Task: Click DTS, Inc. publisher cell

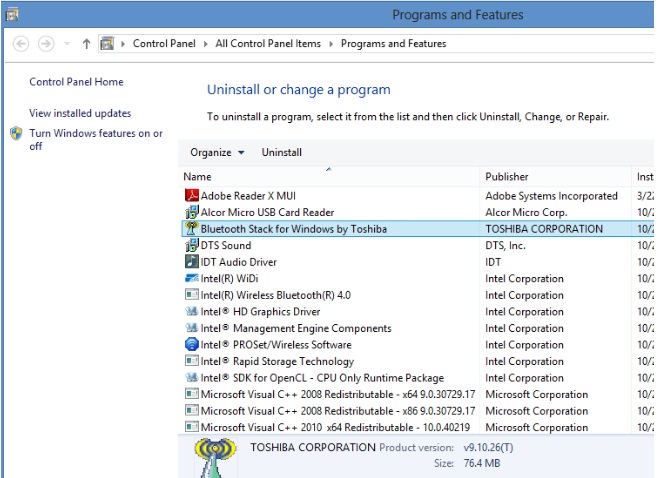Action: (x=505, y=246)
